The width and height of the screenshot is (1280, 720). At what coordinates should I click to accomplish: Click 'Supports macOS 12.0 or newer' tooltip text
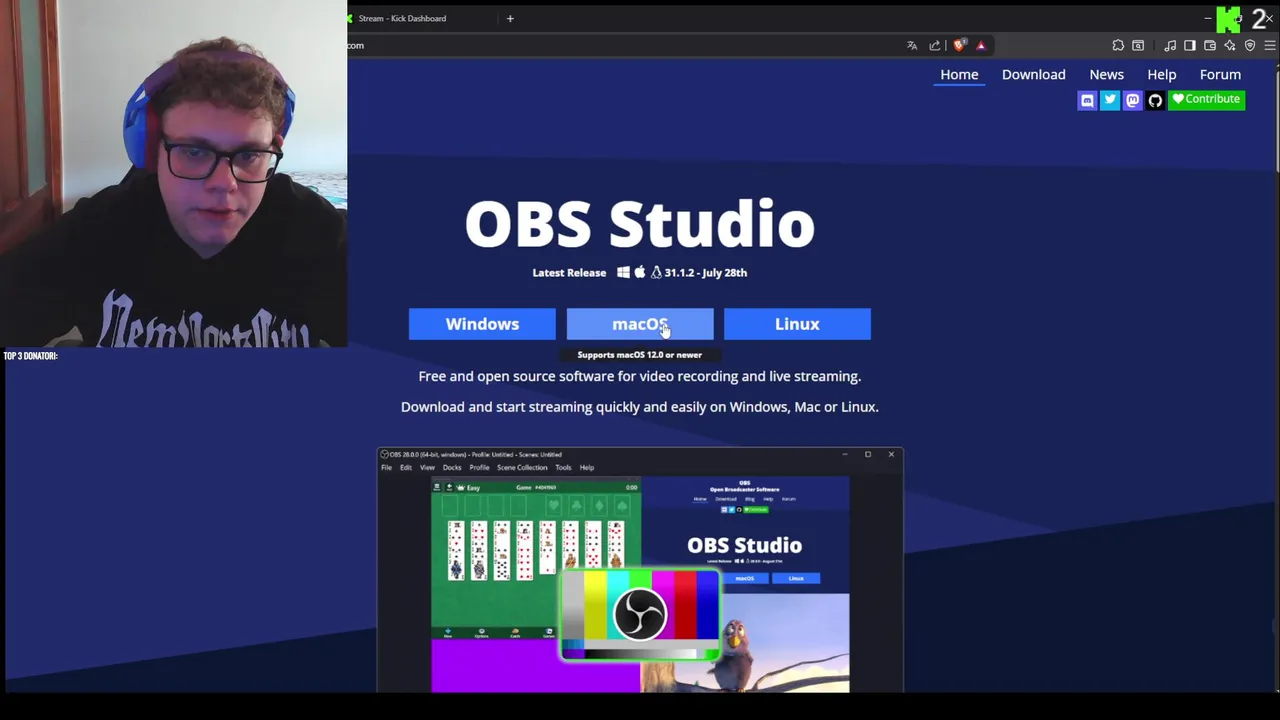[640, 355]
